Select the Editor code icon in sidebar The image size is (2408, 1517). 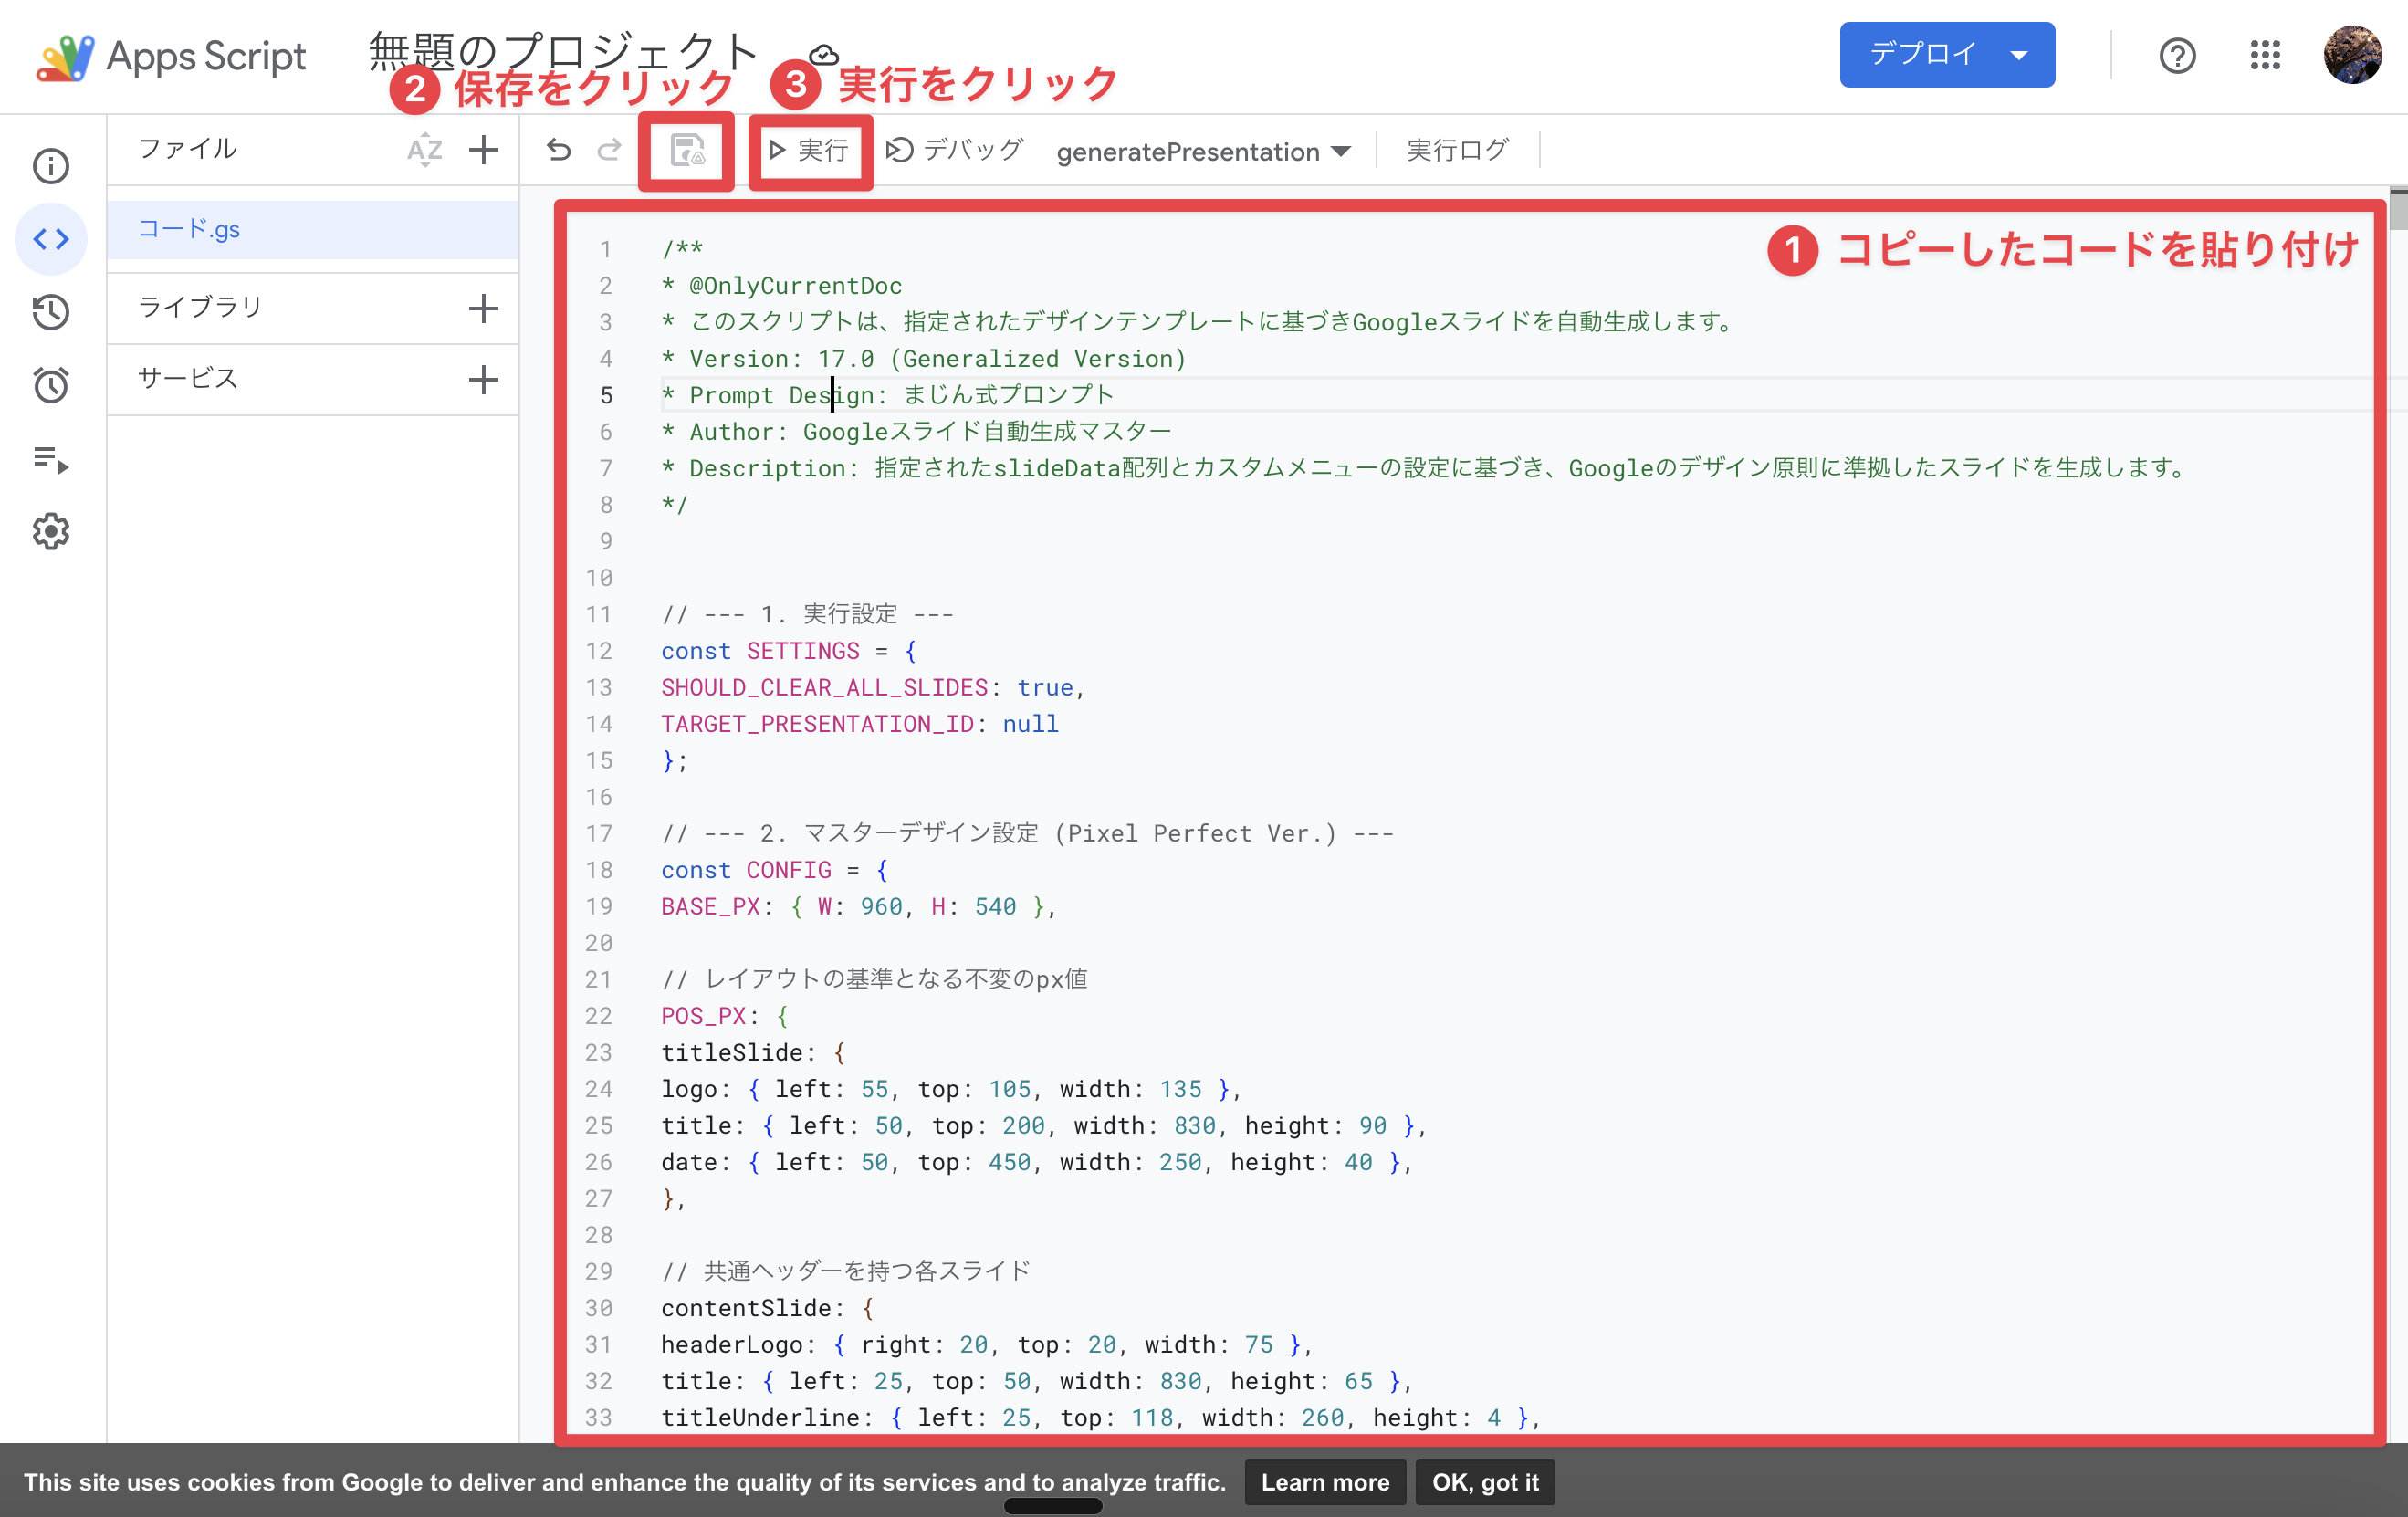(50, 239)
